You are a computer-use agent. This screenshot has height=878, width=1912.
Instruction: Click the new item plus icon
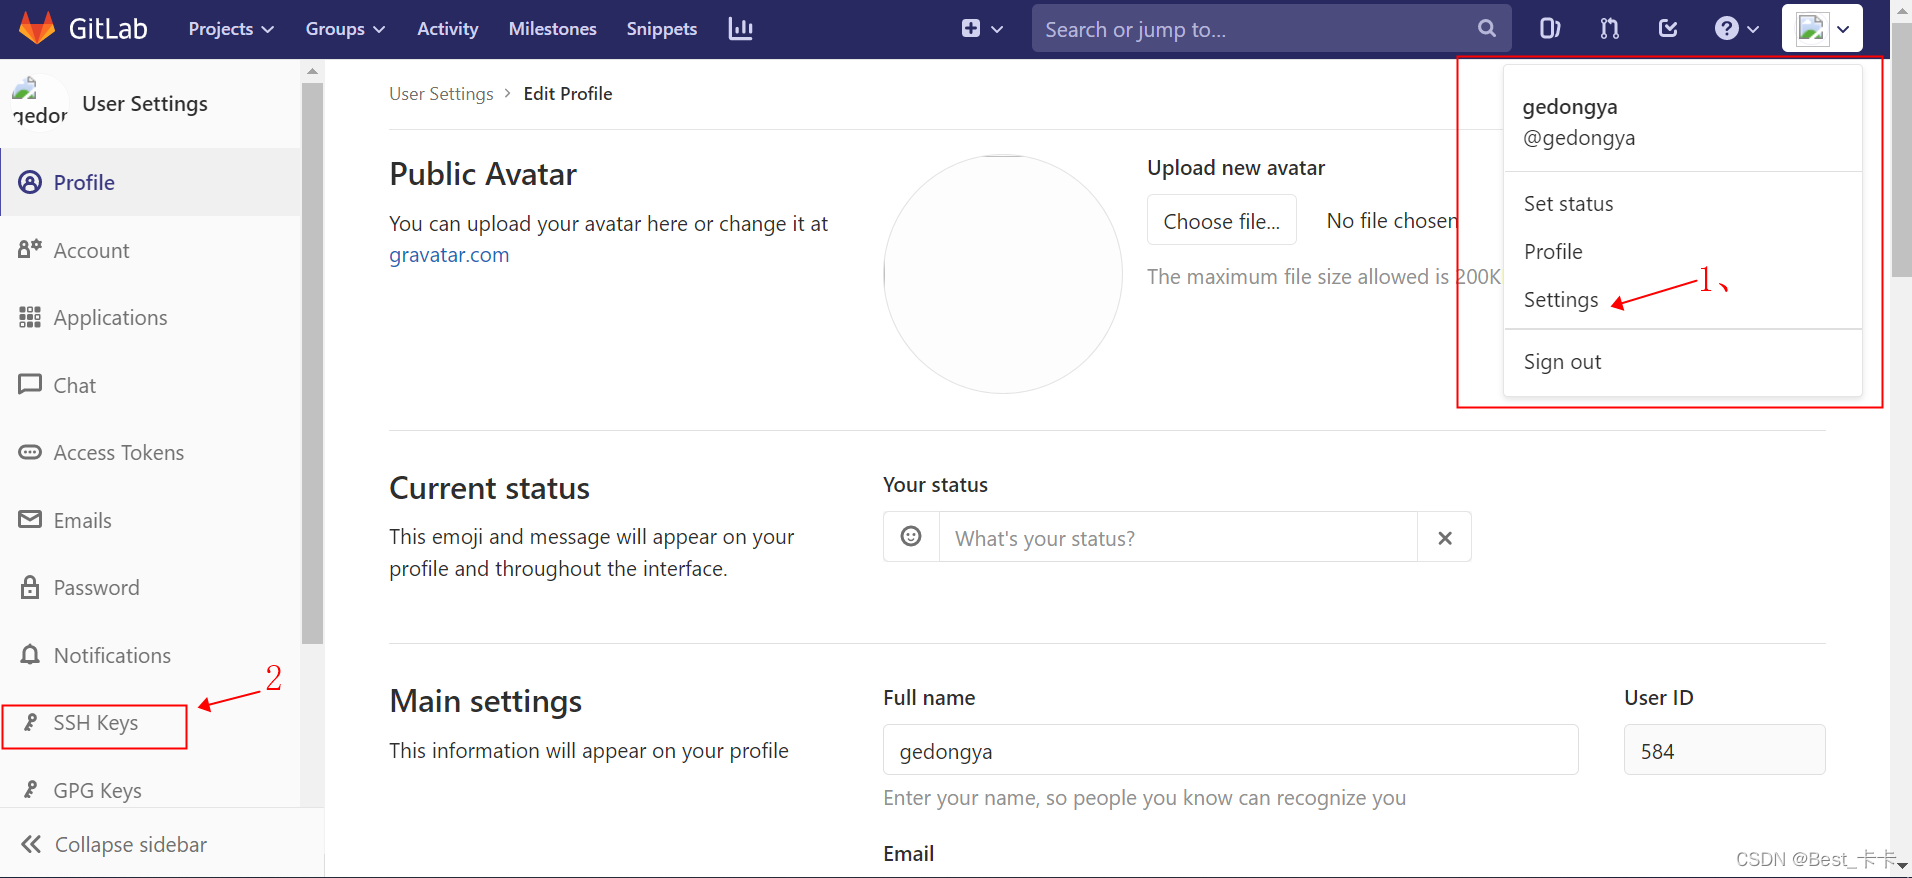click(970, 29)
